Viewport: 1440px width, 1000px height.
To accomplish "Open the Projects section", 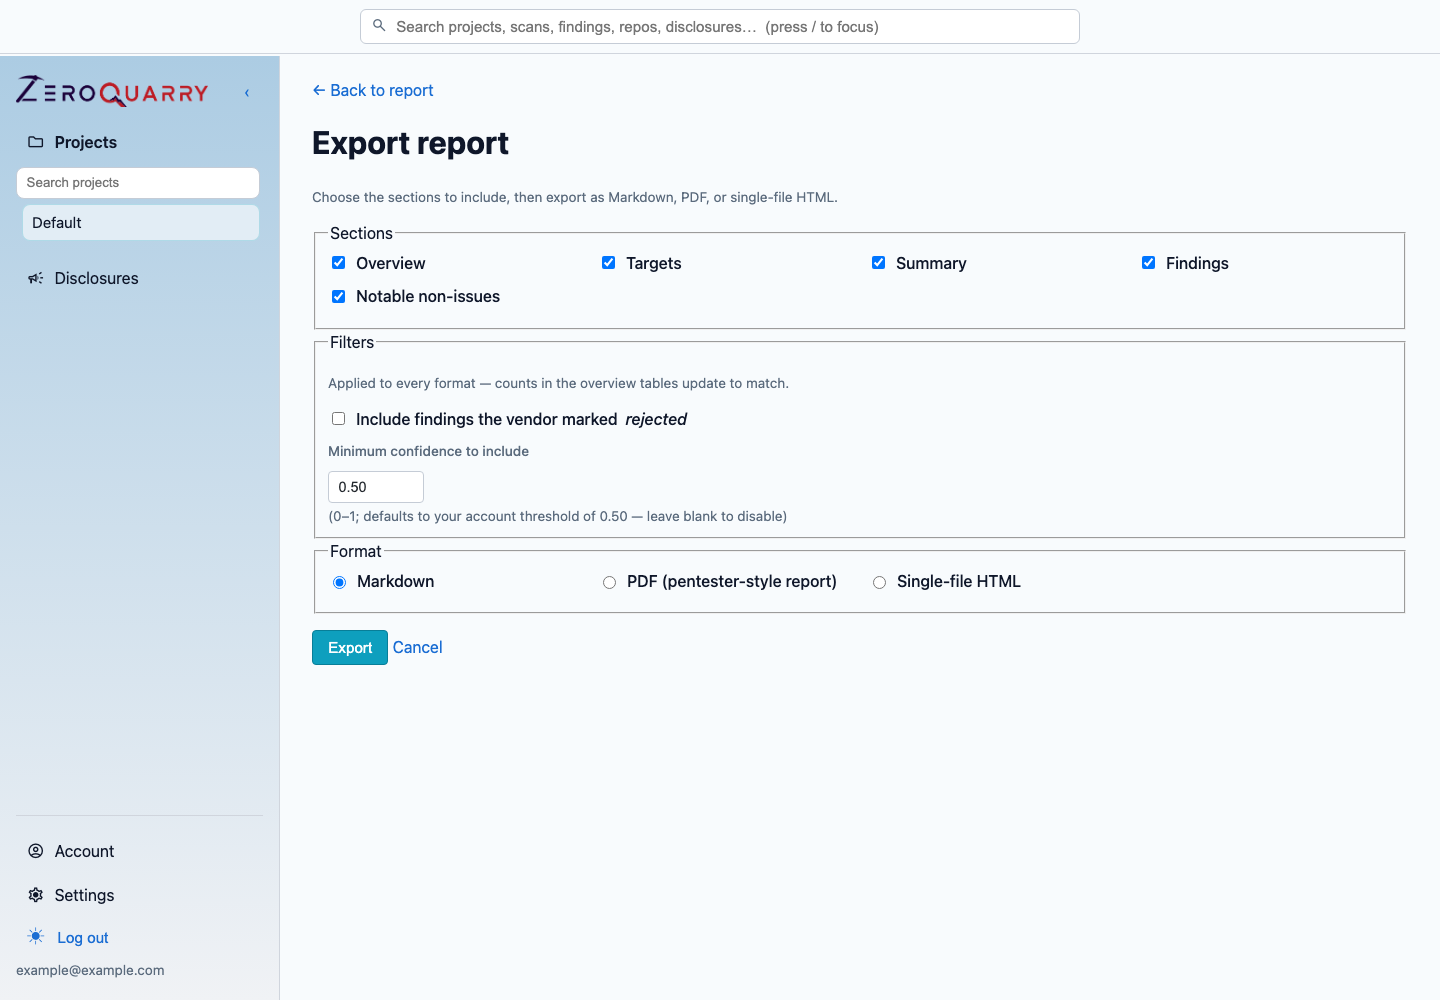I will (x=85, y=142).
